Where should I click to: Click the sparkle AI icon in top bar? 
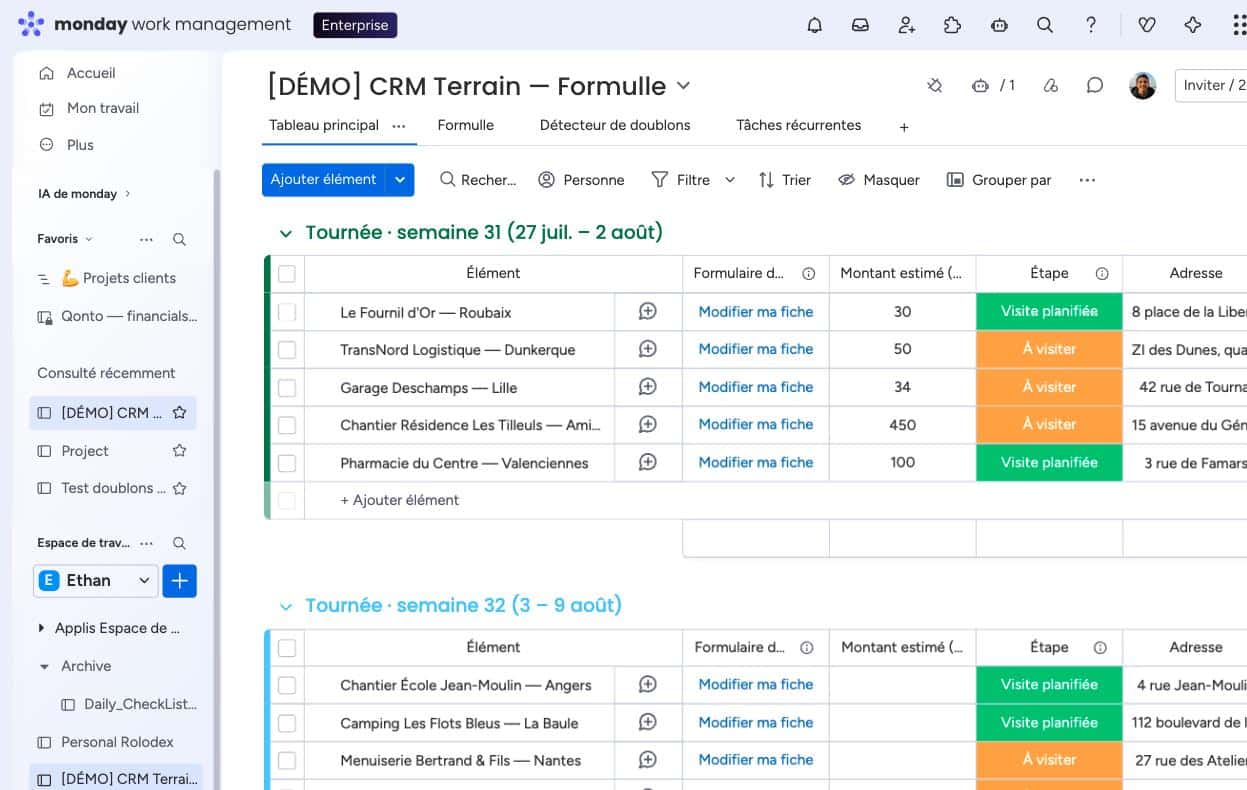click(x=1192, y=25)
